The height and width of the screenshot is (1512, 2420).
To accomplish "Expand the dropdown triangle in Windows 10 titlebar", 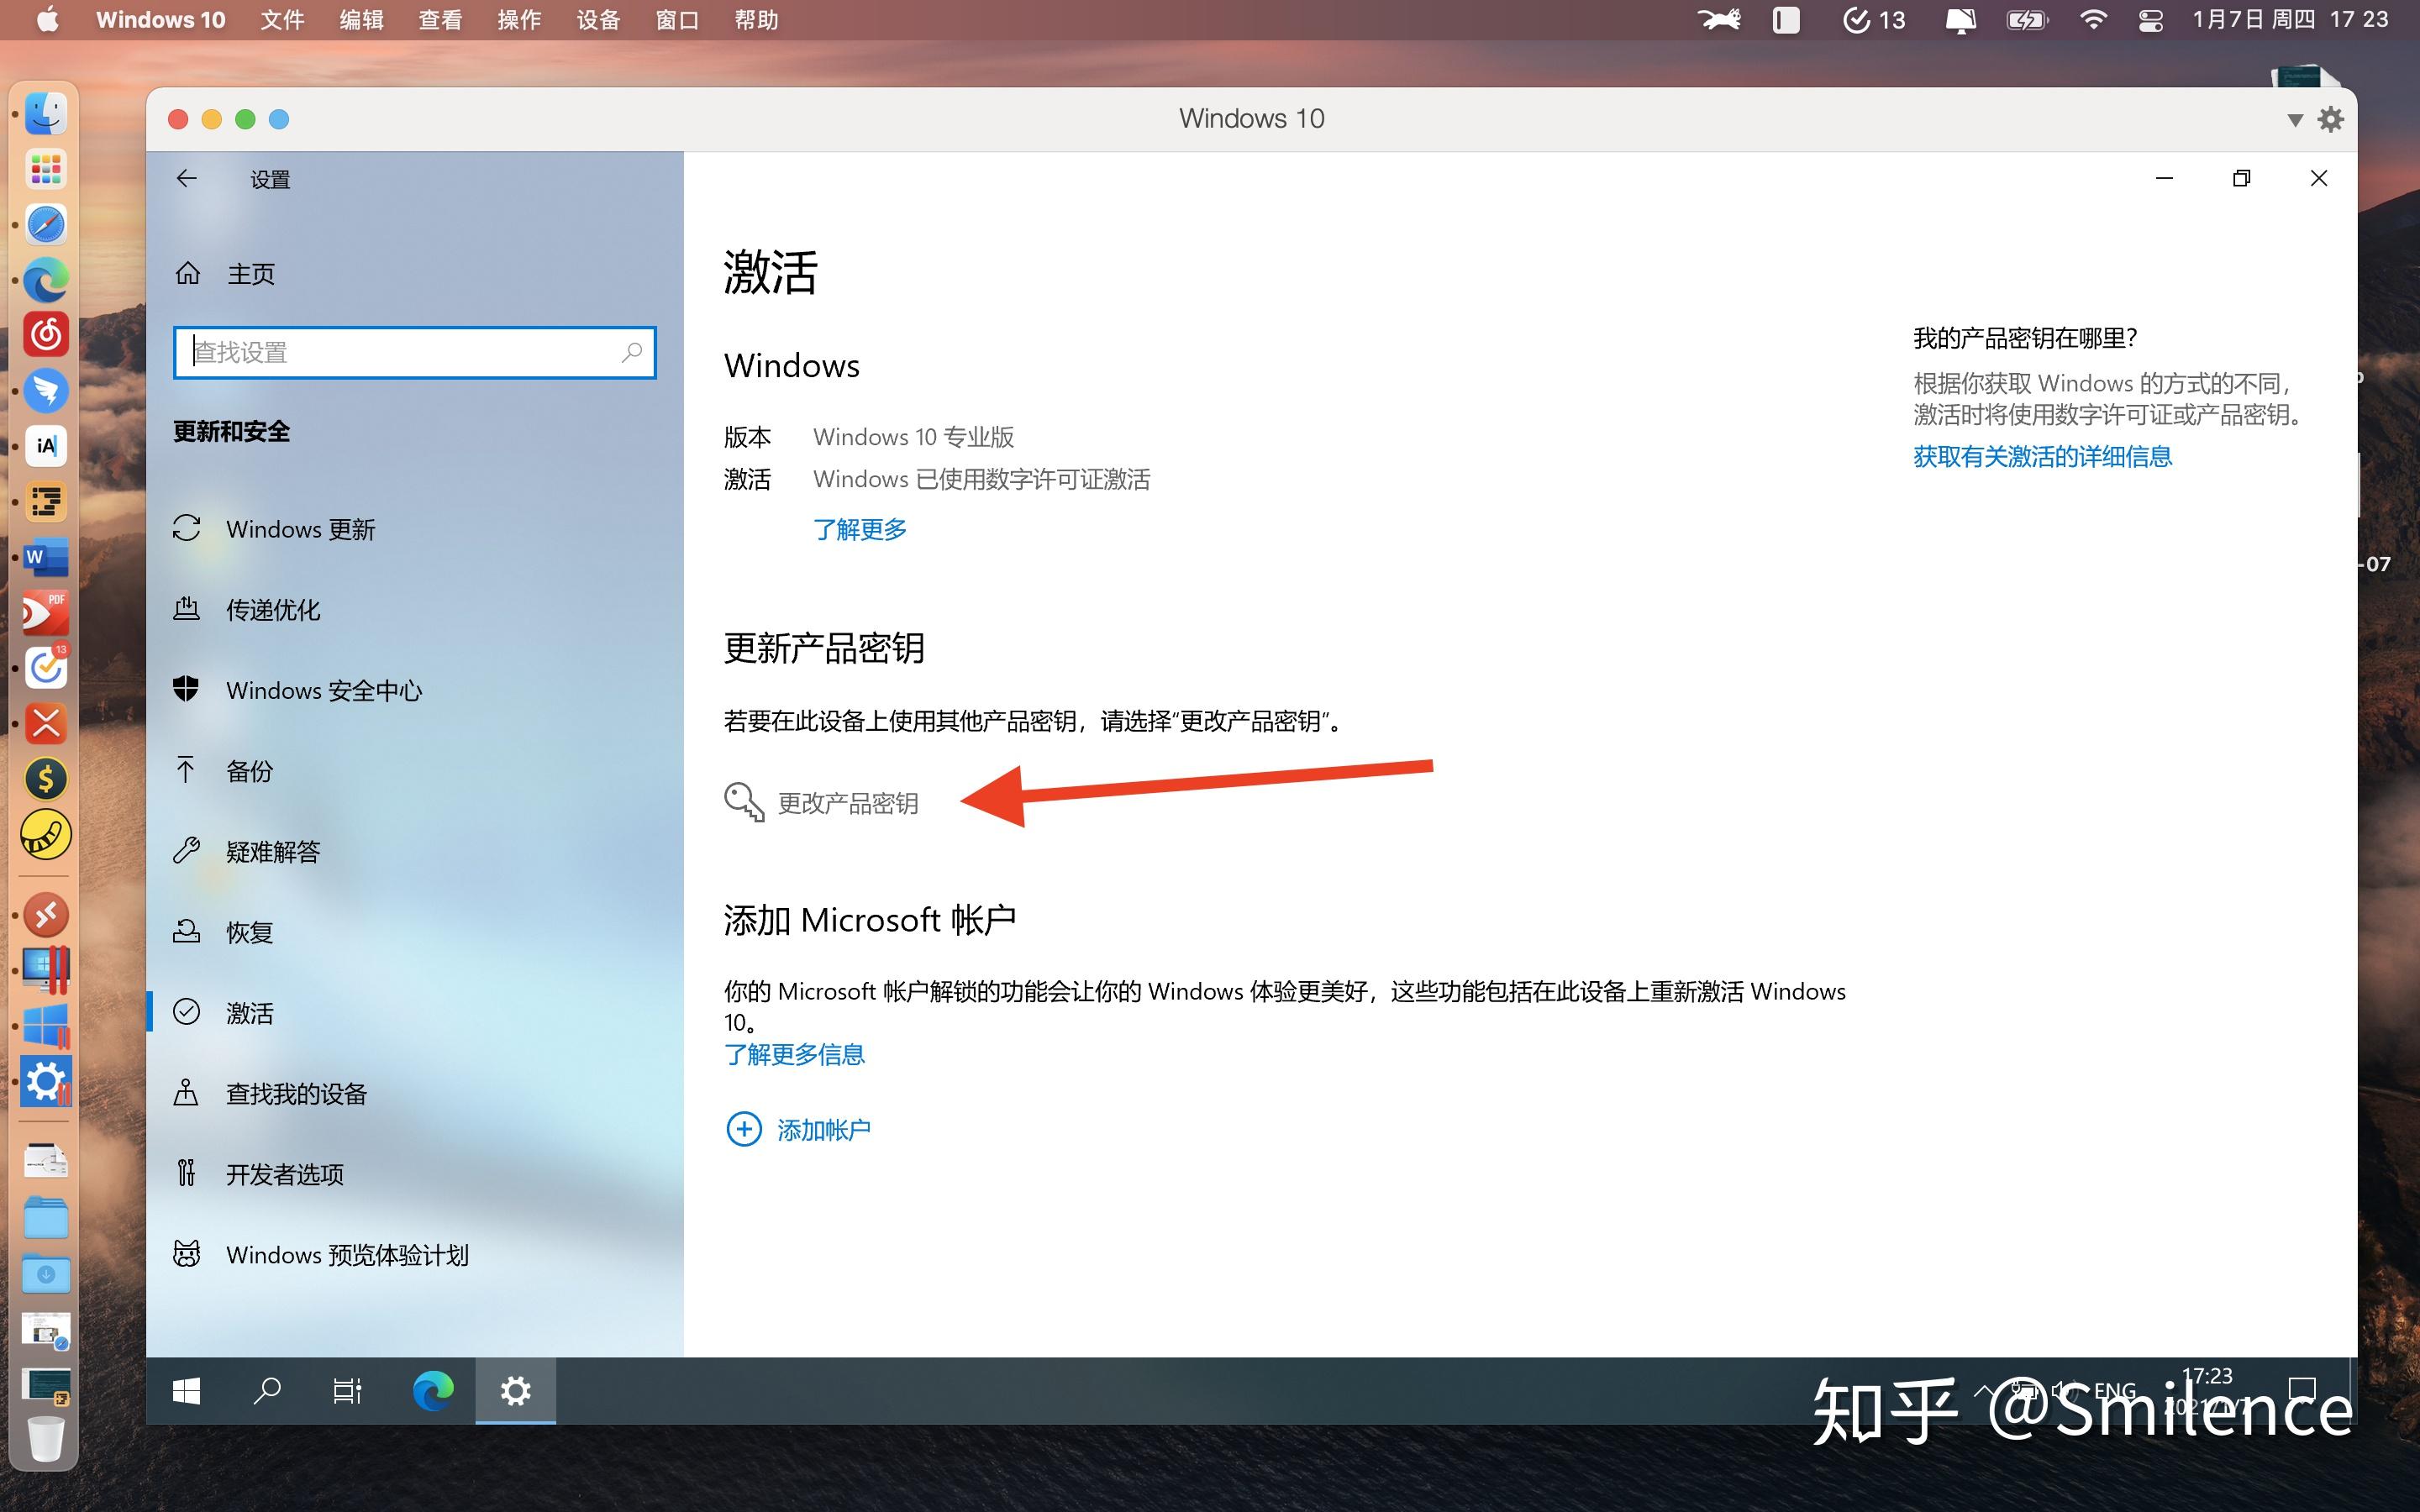I will [2295, 120].
